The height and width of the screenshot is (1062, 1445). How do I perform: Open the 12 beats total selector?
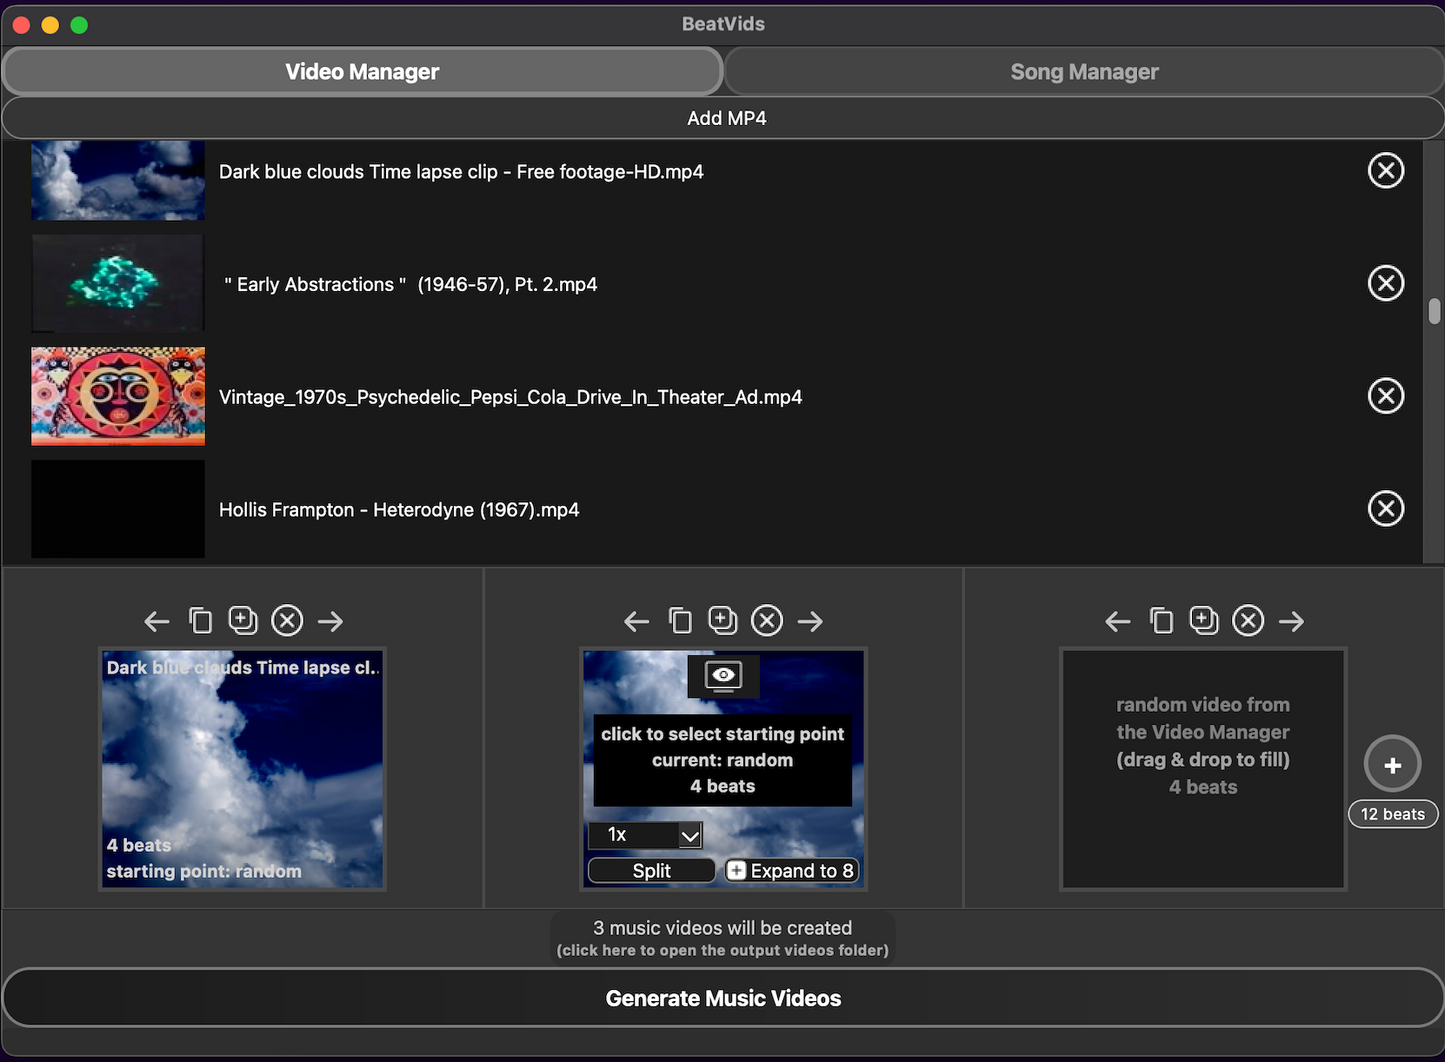click(x=1392, y=814)
